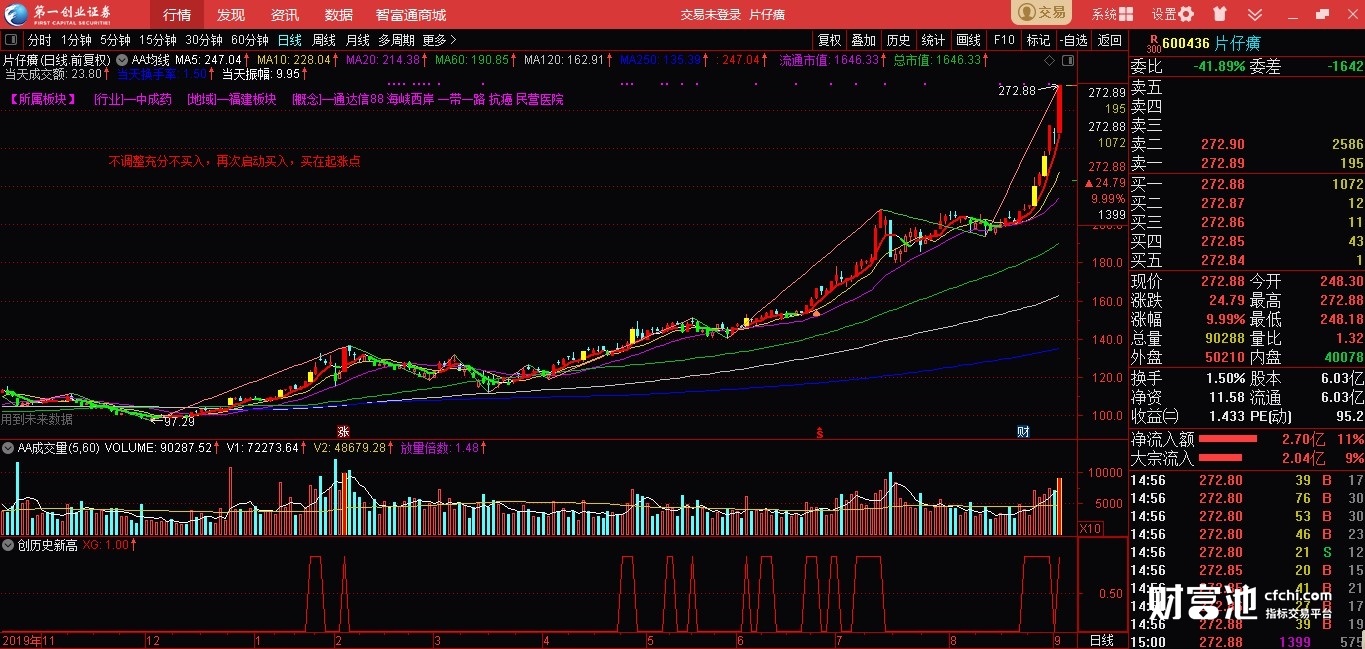The image size is (1365, 649).
Task: Click the 返回 back button
Action: point(1109,40)
